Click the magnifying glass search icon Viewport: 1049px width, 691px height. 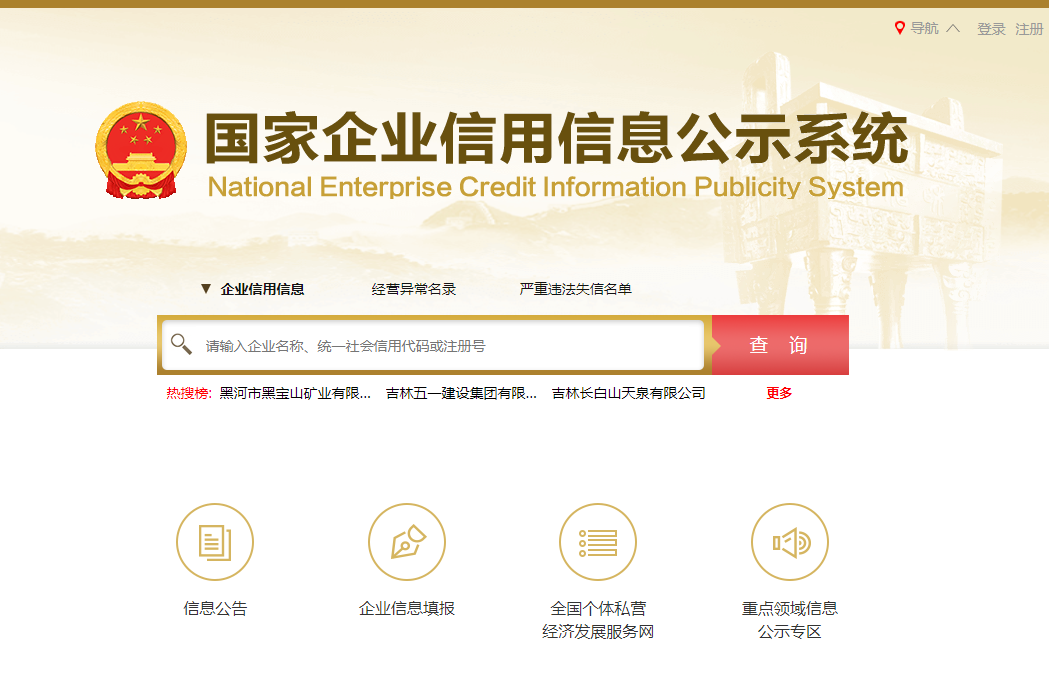(181, 344)
